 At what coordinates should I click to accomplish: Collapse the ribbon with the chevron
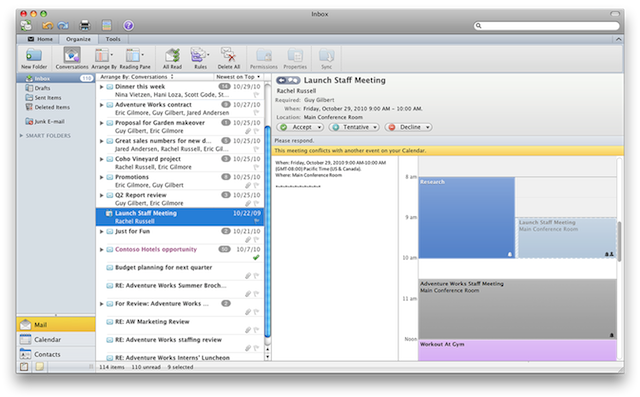[x=618, y=39]
